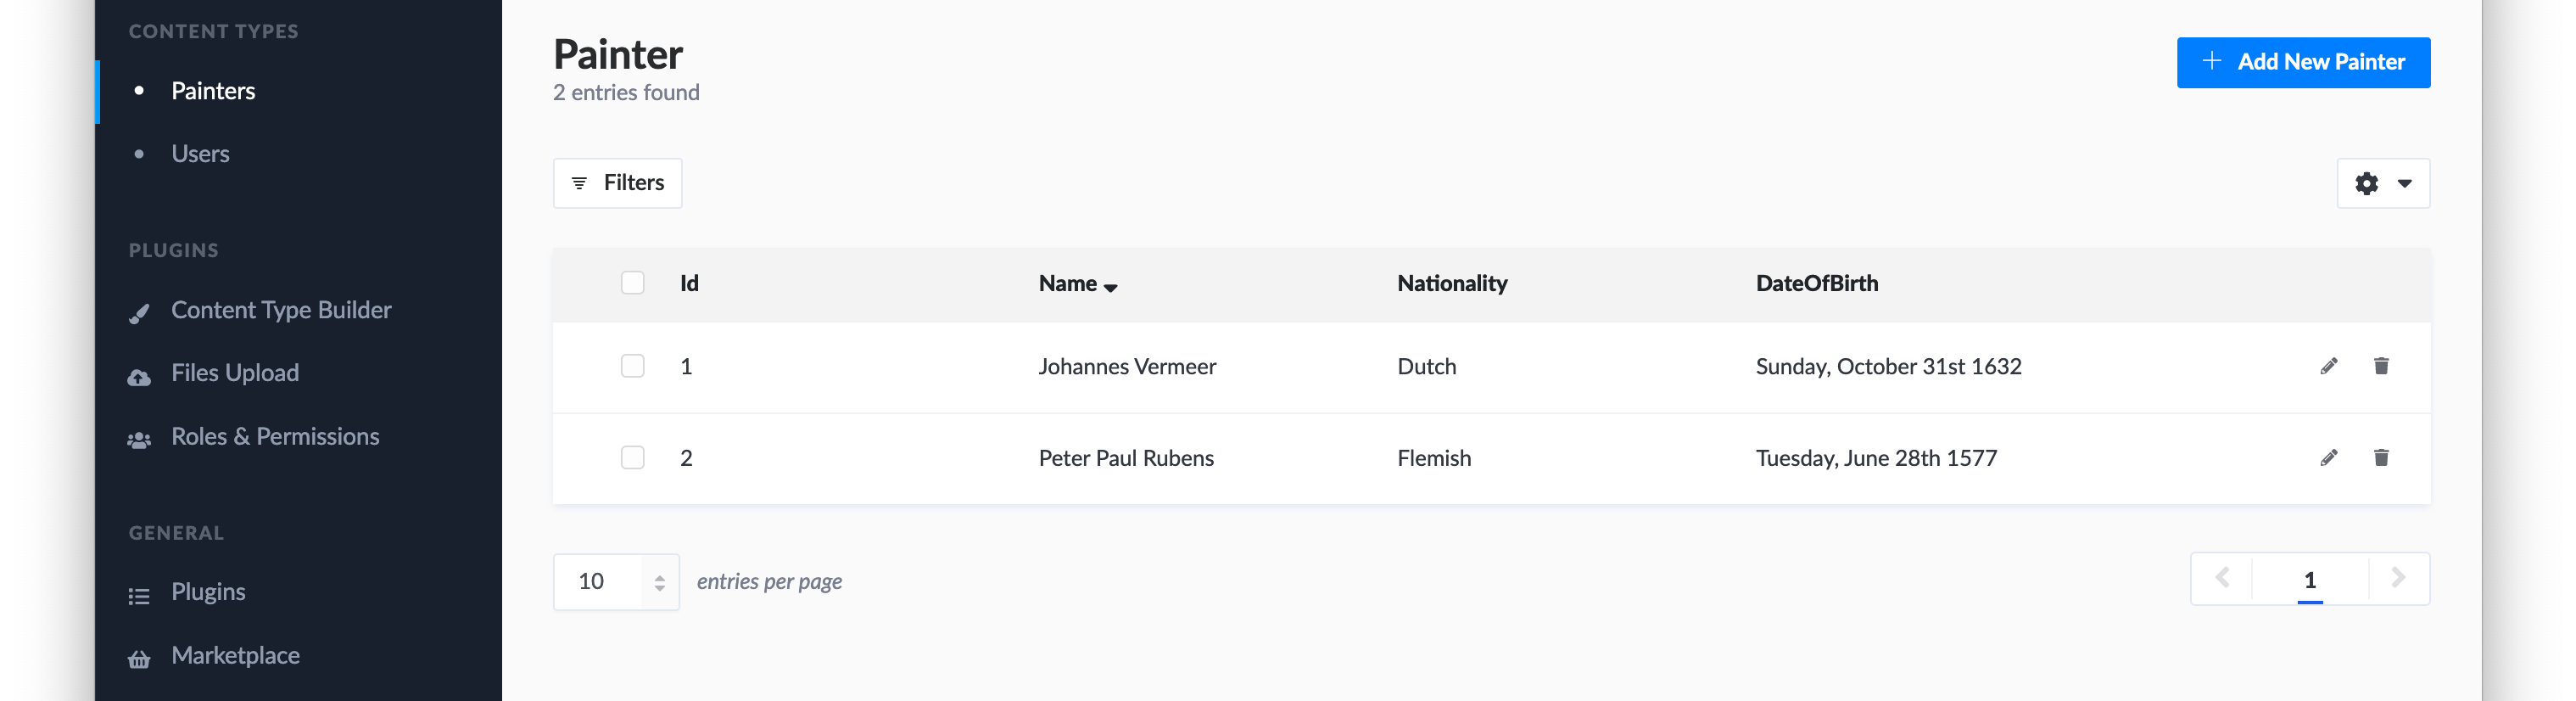Click the Add New Painter button
Viewport: 2576px width, 701px height.
coord(2303,62)
